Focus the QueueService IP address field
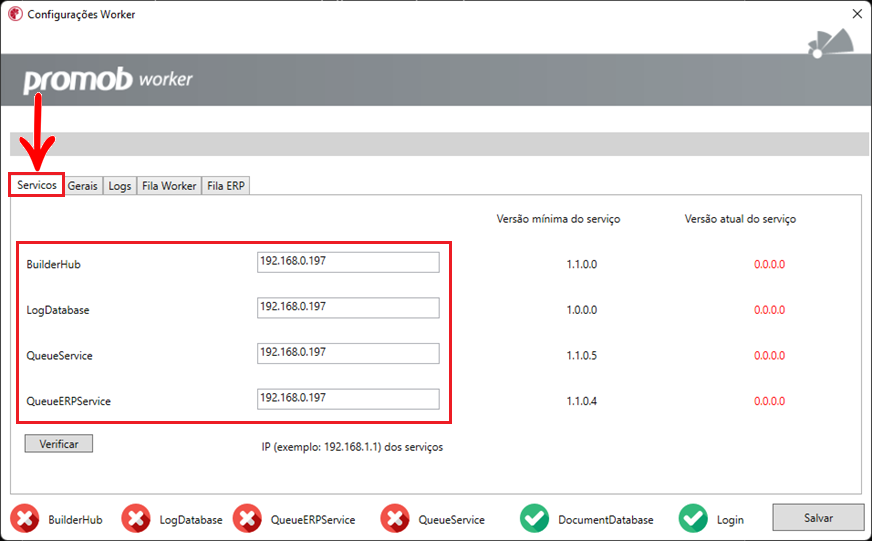The width and height of the screenshot is (872, 541). pos(348,354)
